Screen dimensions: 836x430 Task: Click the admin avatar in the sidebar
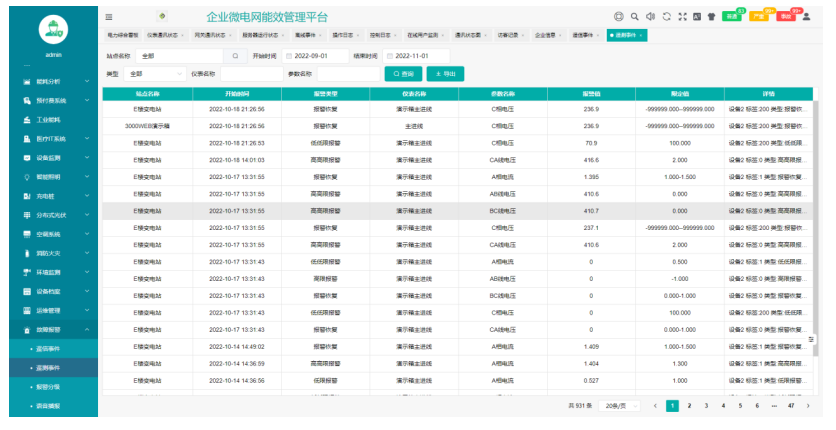(x=53, y=29)
